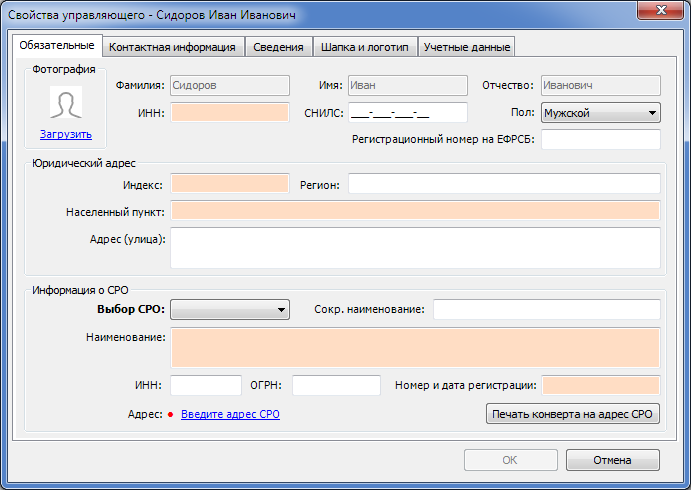Open the Пол (gender) dropdown

pos(600,113)
